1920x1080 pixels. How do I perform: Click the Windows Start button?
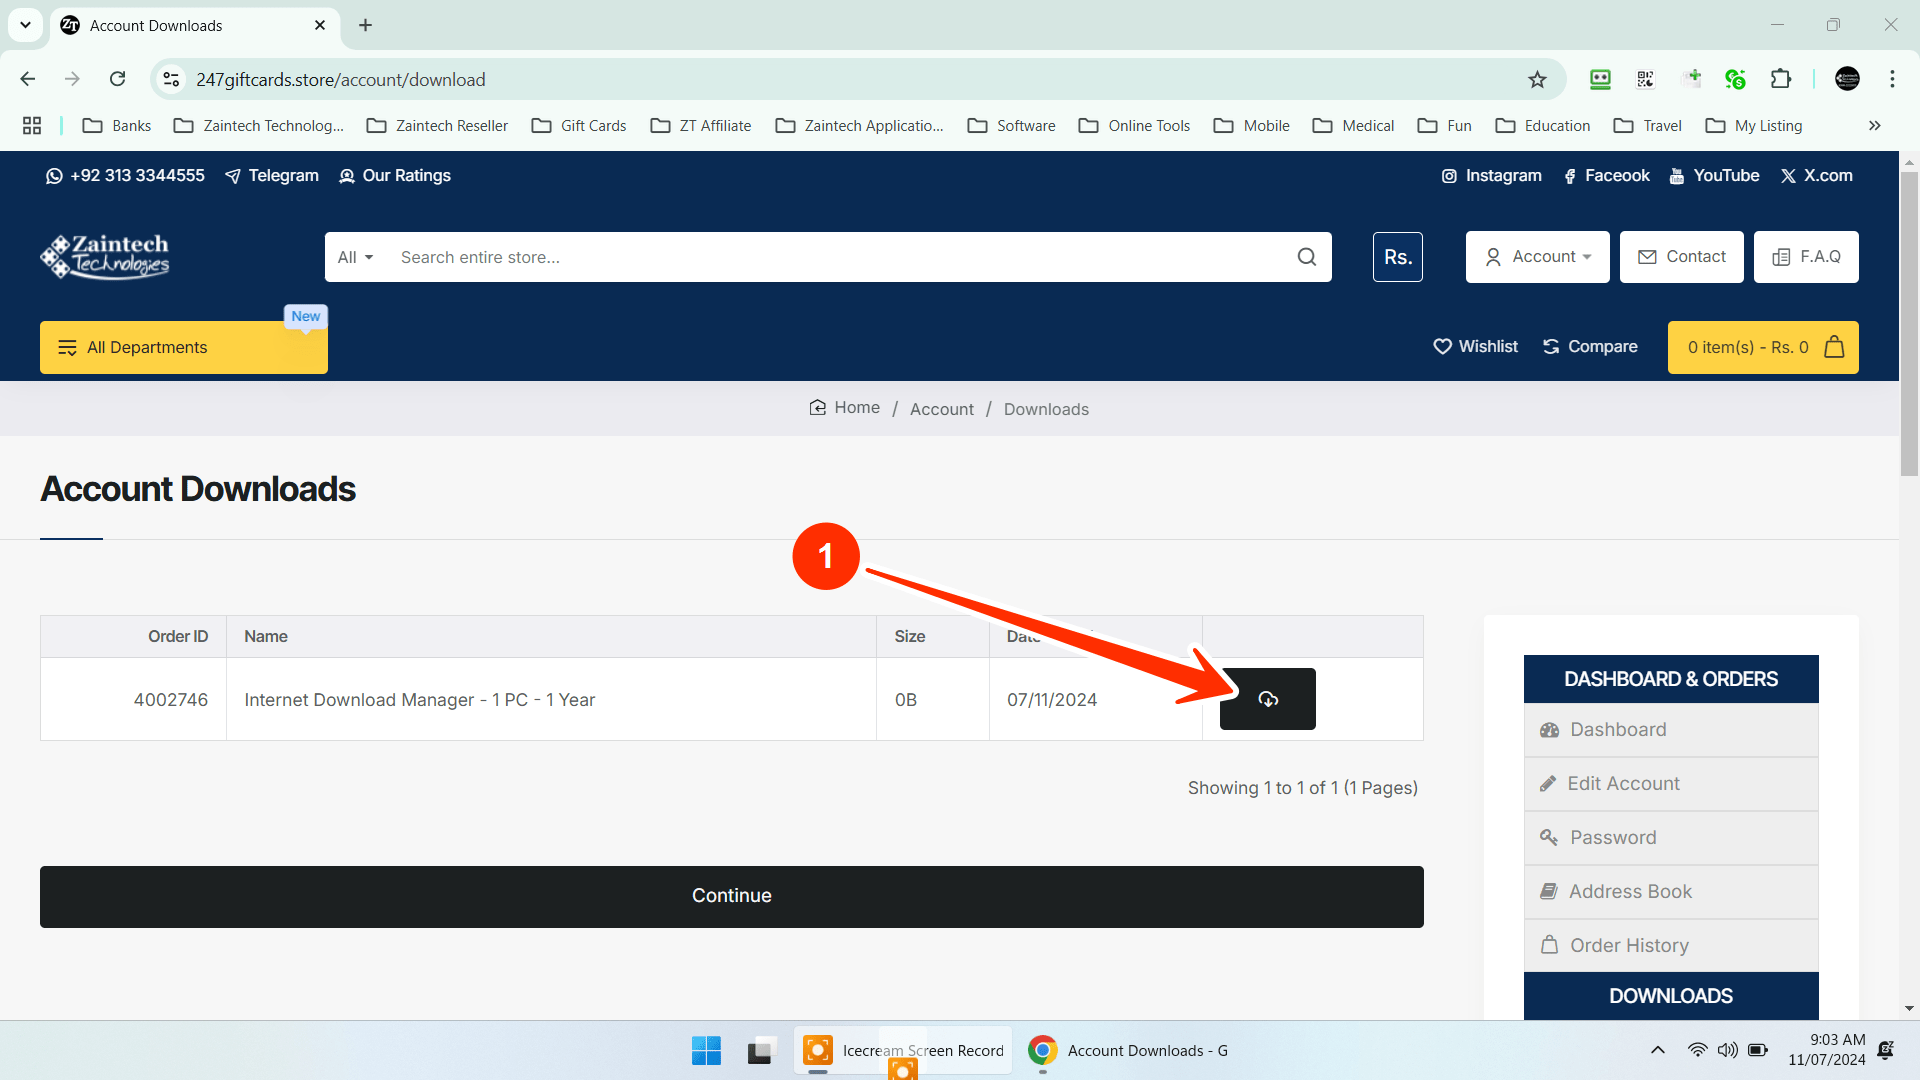coord(706,1050)
